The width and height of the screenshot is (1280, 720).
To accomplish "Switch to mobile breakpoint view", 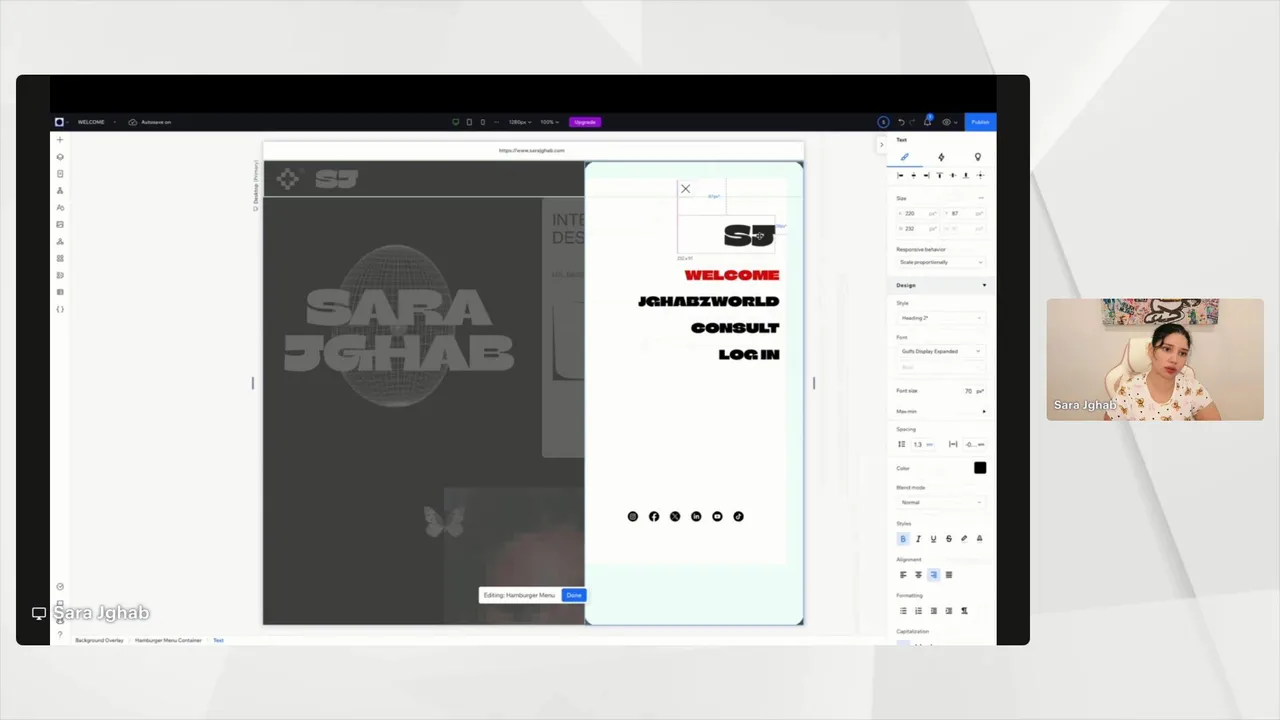I will (x=482, y=122).
